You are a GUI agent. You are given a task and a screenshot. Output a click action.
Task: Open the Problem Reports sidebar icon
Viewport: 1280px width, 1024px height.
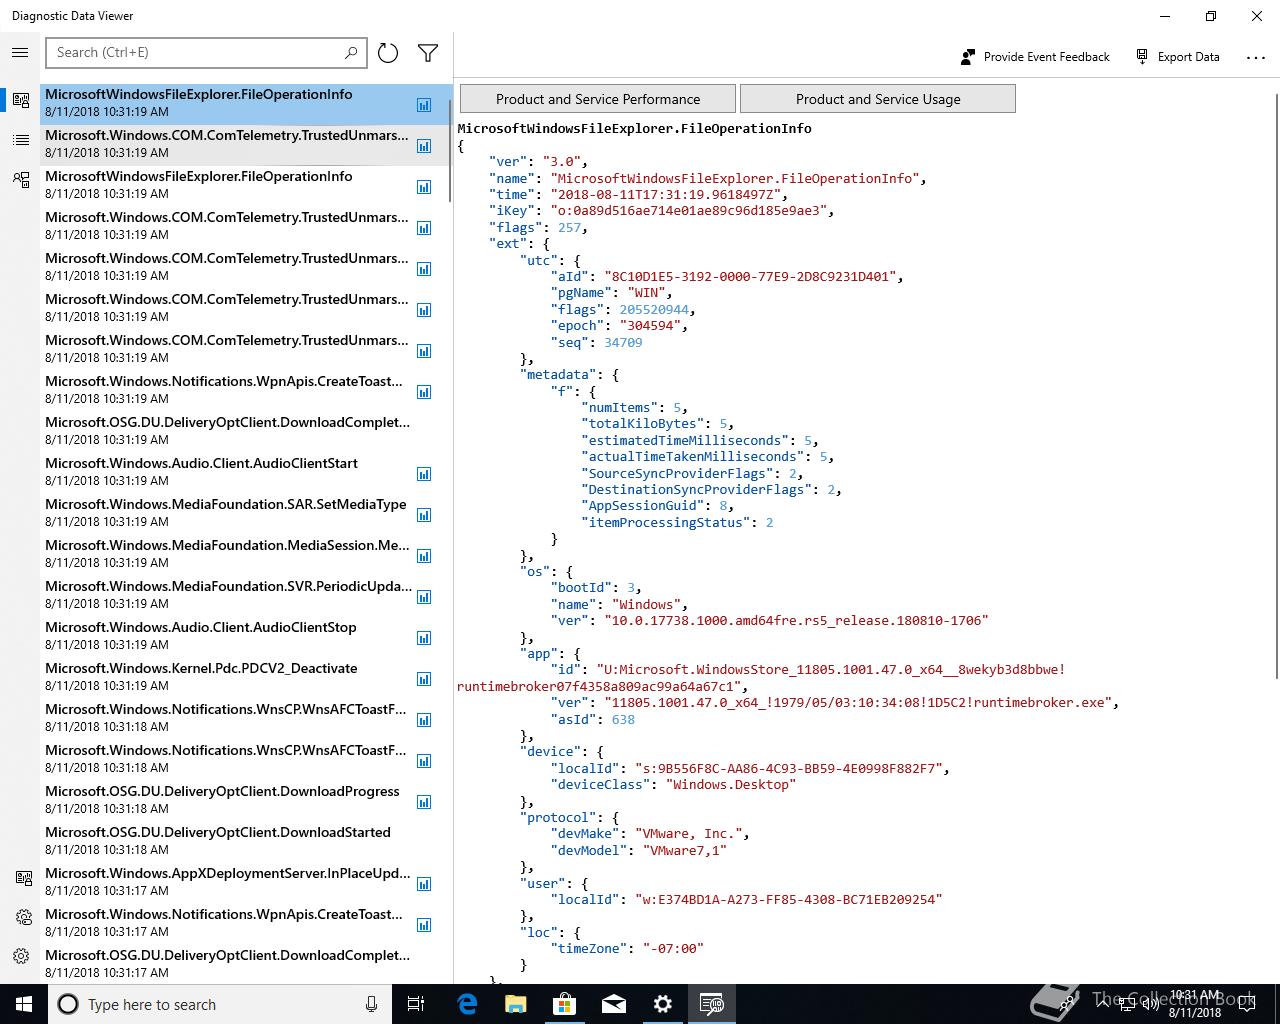pos(21,180)
